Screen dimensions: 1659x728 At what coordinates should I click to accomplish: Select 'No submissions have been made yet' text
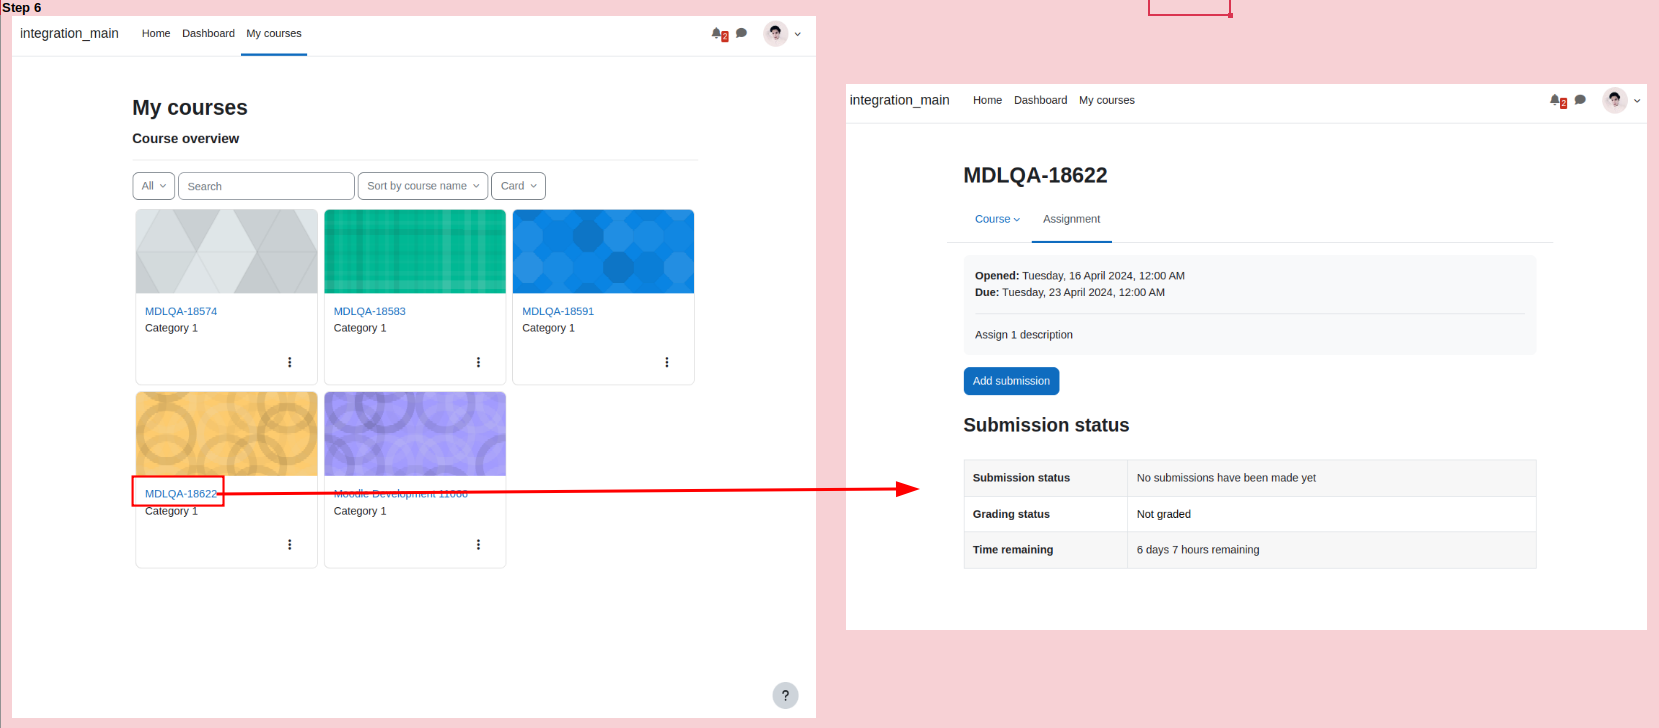(x=1226, y=478)
